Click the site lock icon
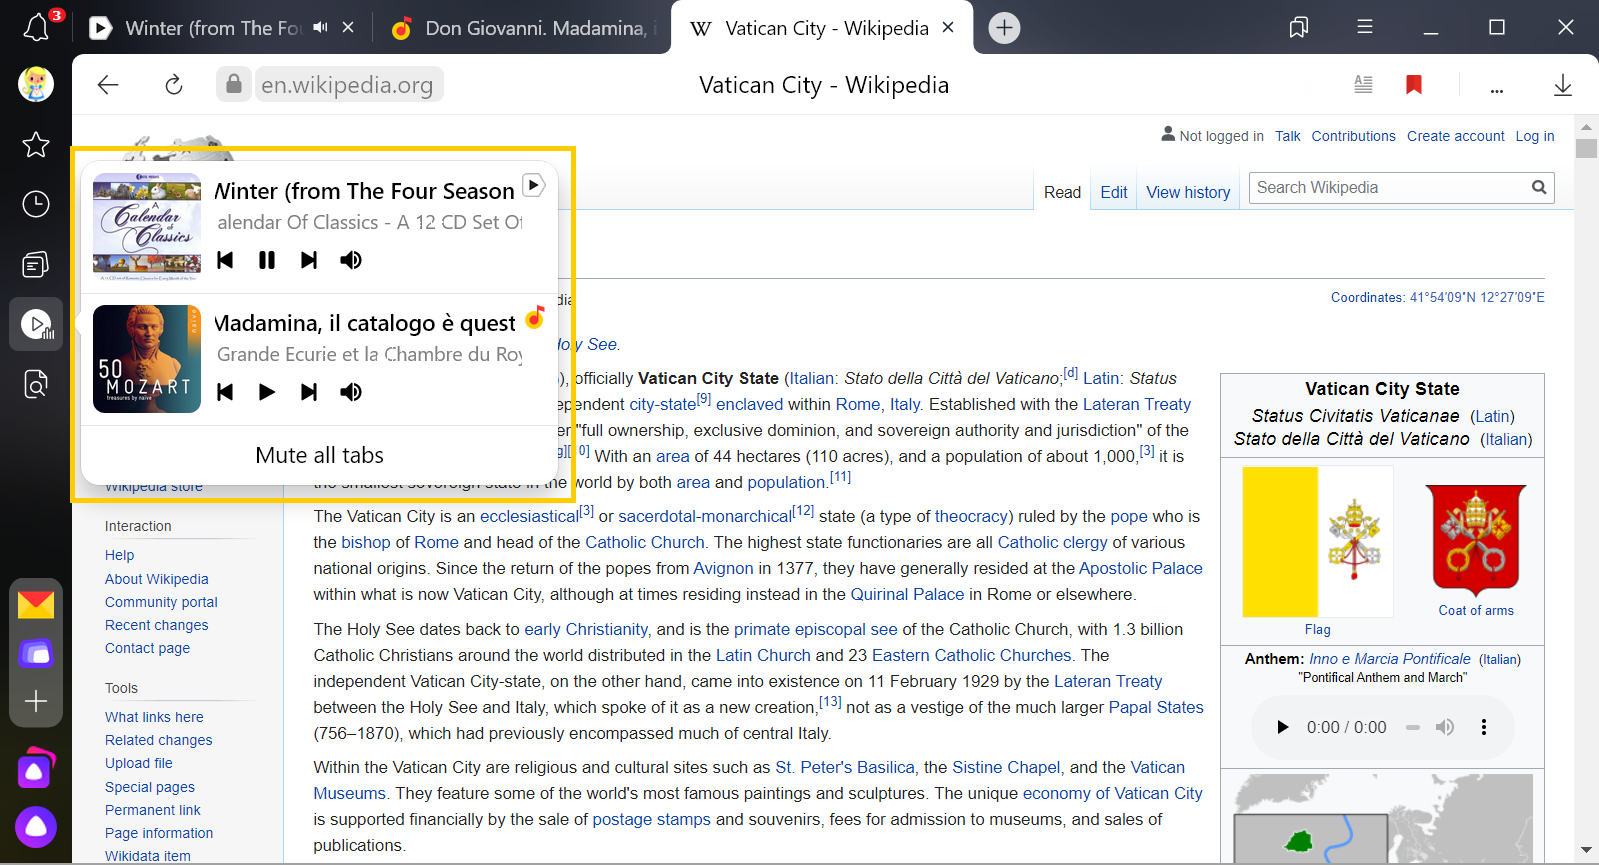 233,85
